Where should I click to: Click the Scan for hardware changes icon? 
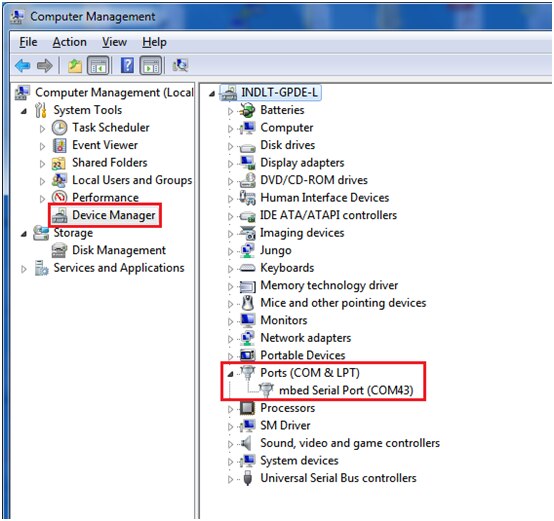[x=180, y=65]
